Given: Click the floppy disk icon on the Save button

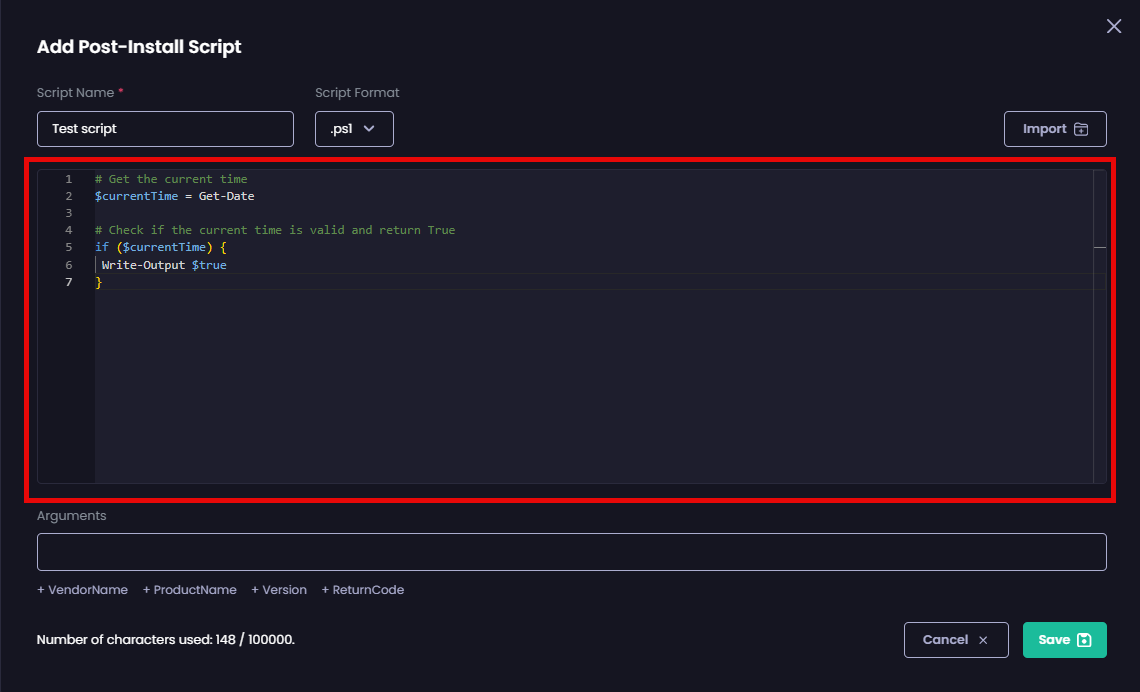Looking at the screenshot, I should pos(1082,639).
